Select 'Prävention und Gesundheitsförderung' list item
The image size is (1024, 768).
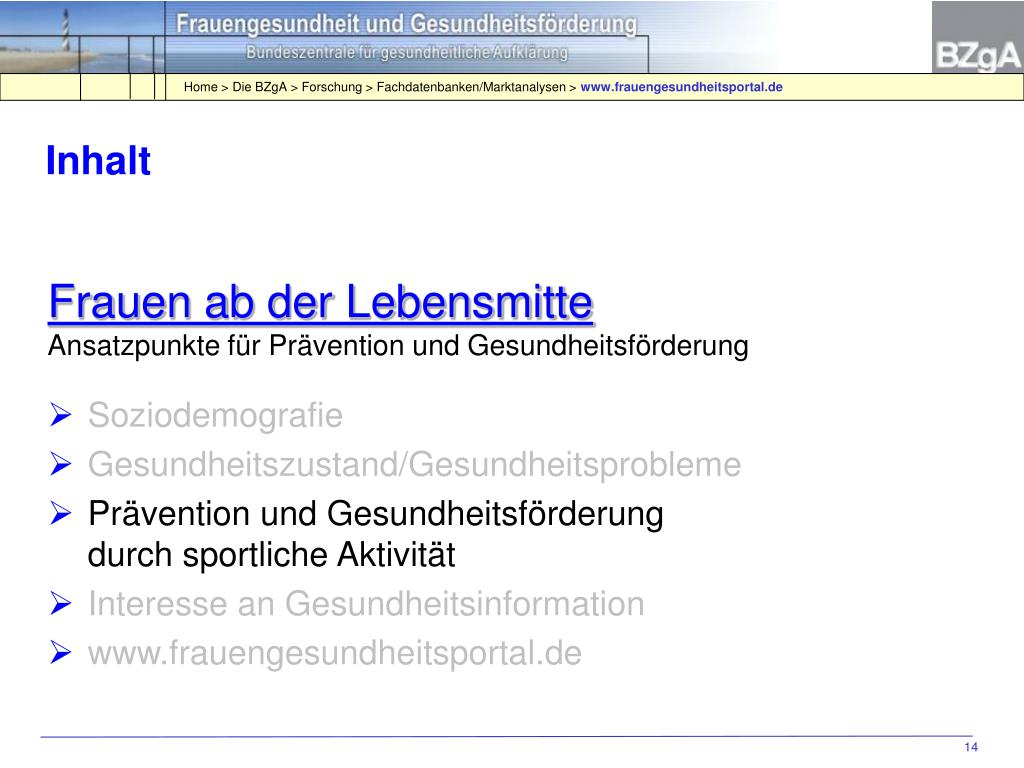376,514
